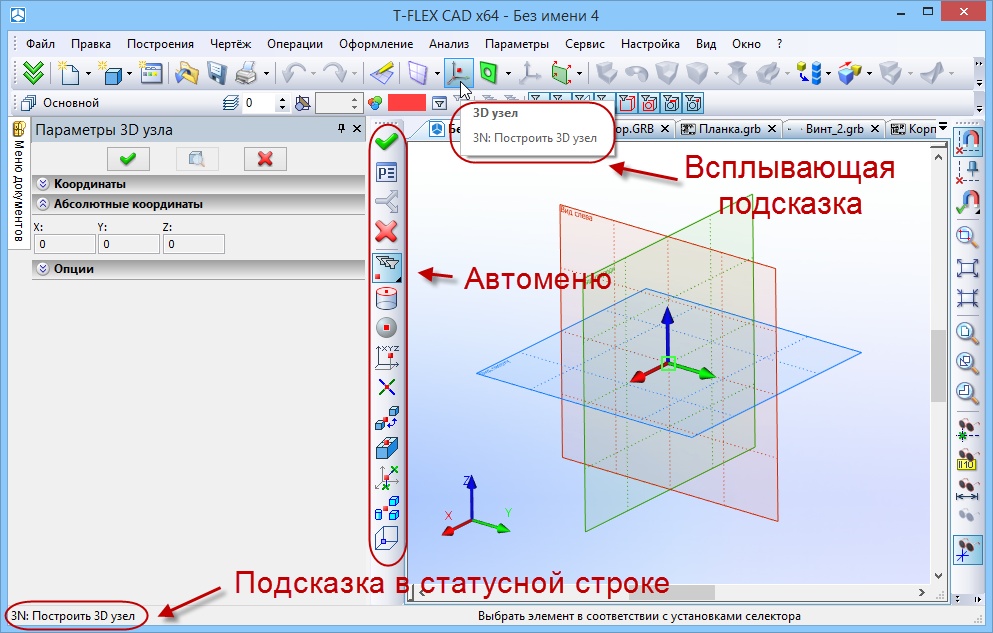
Task: Confirm with the green checkmark in the automenu
Action: (x=386, y=141)
